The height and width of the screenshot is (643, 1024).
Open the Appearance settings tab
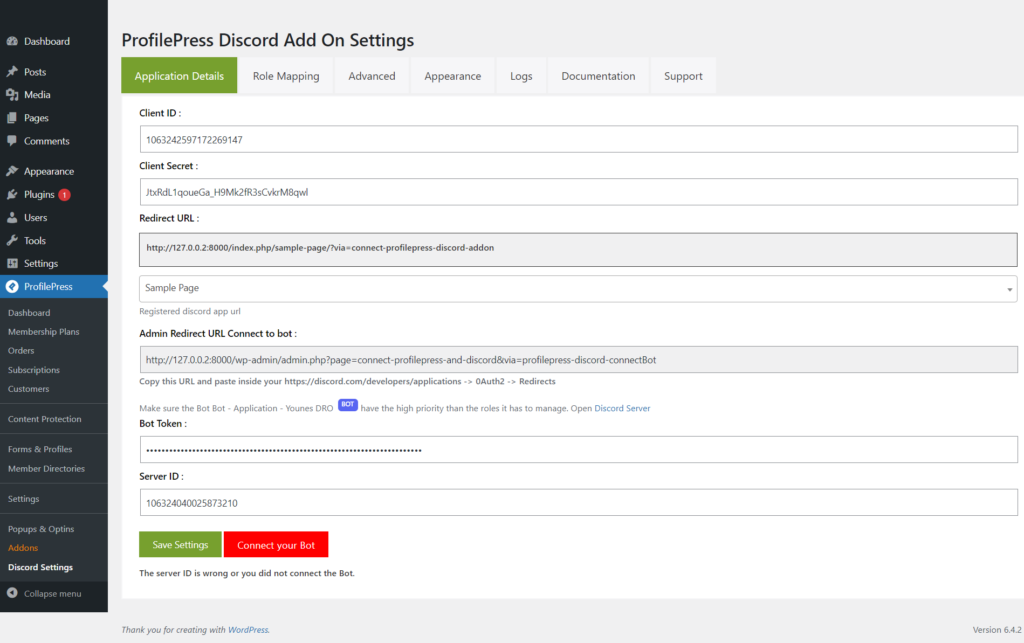[453, 76]
